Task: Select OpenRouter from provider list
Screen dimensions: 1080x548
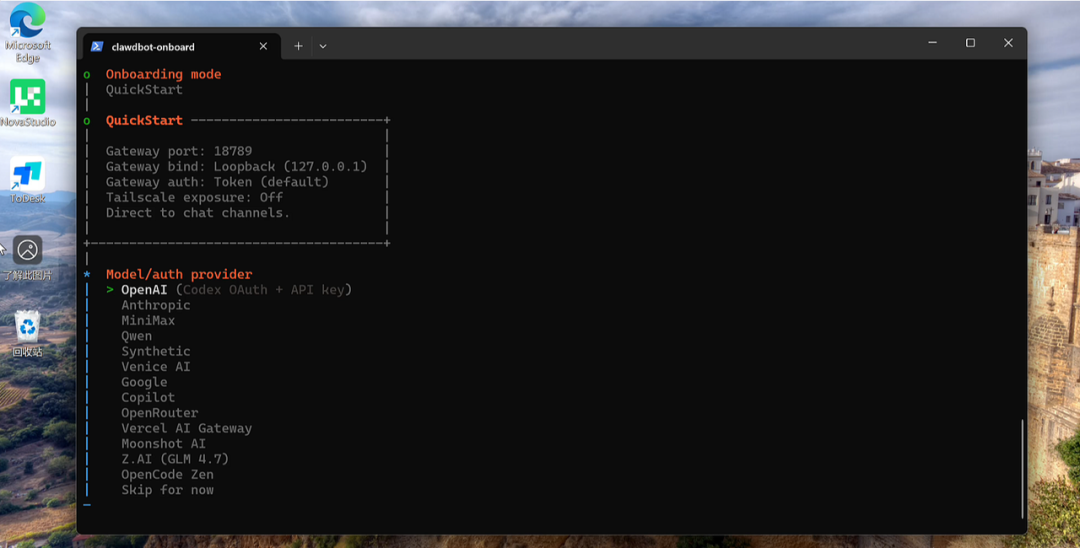Action: (x=159, y=413)
